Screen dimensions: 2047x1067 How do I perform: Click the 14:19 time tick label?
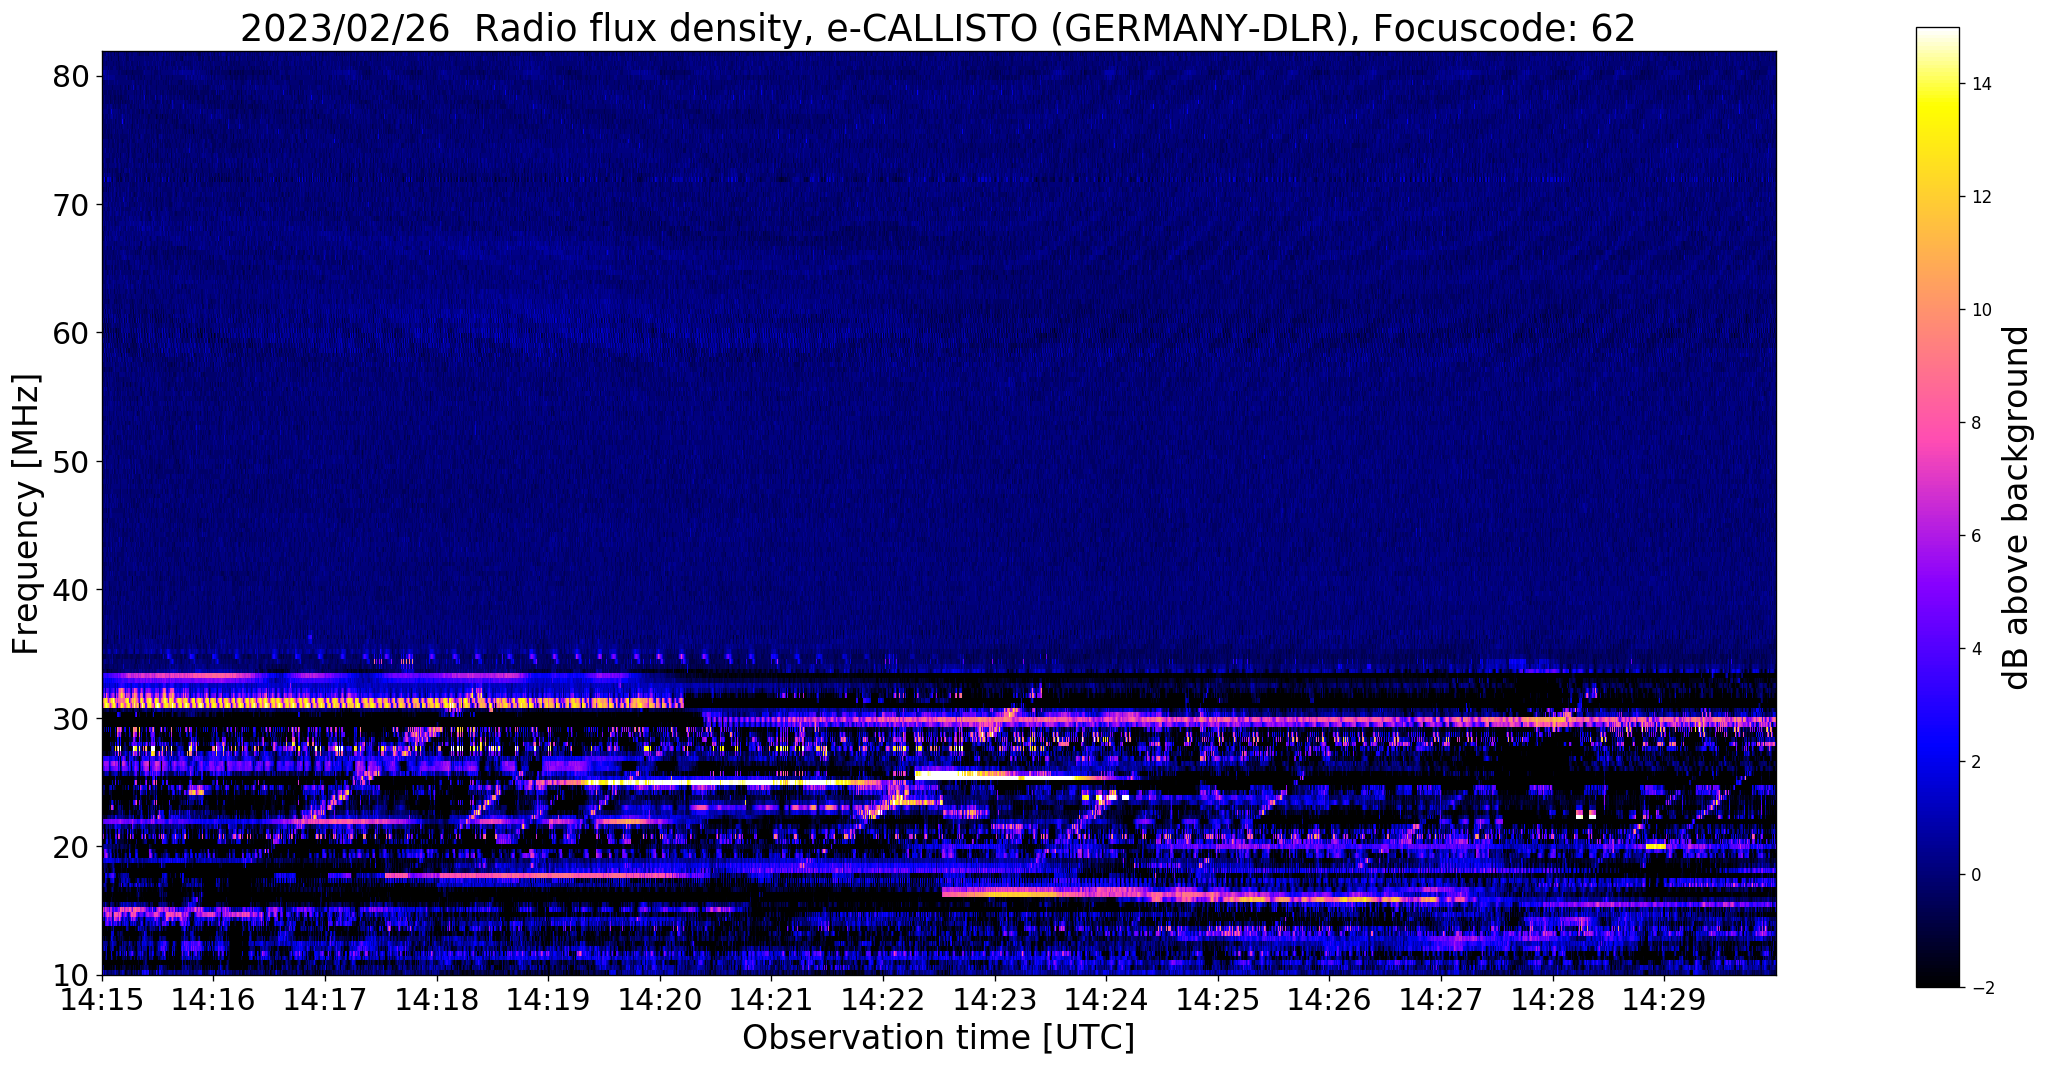pos(548,1000)
